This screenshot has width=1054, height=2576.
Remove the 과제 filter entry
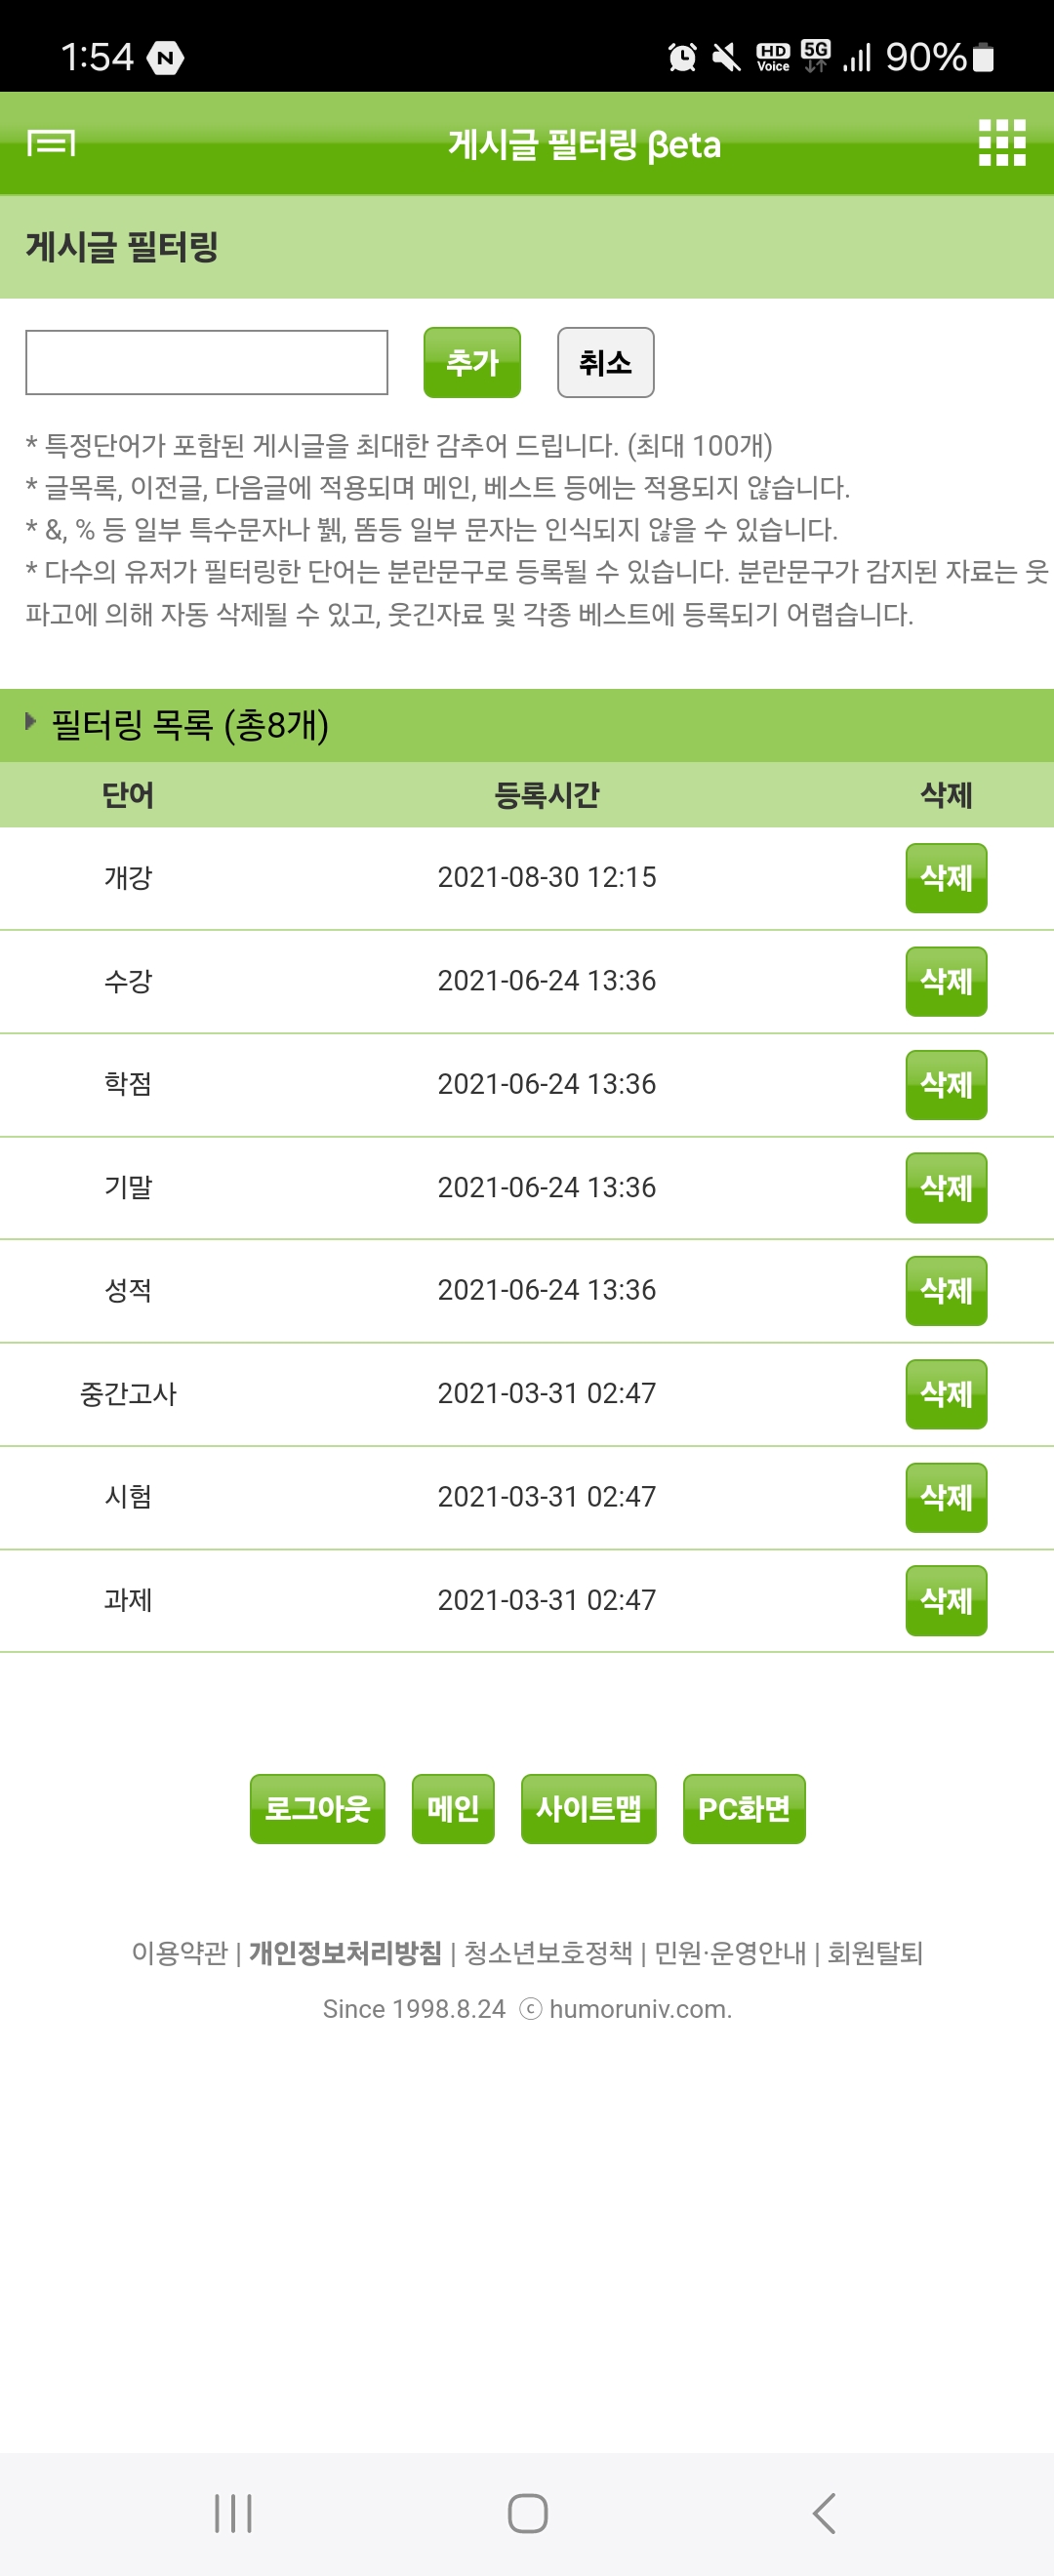click(945, 1601)
